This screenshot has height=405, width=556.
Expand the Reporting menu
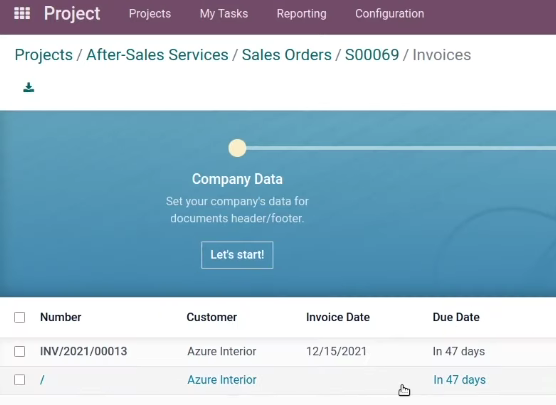point(301,13)
